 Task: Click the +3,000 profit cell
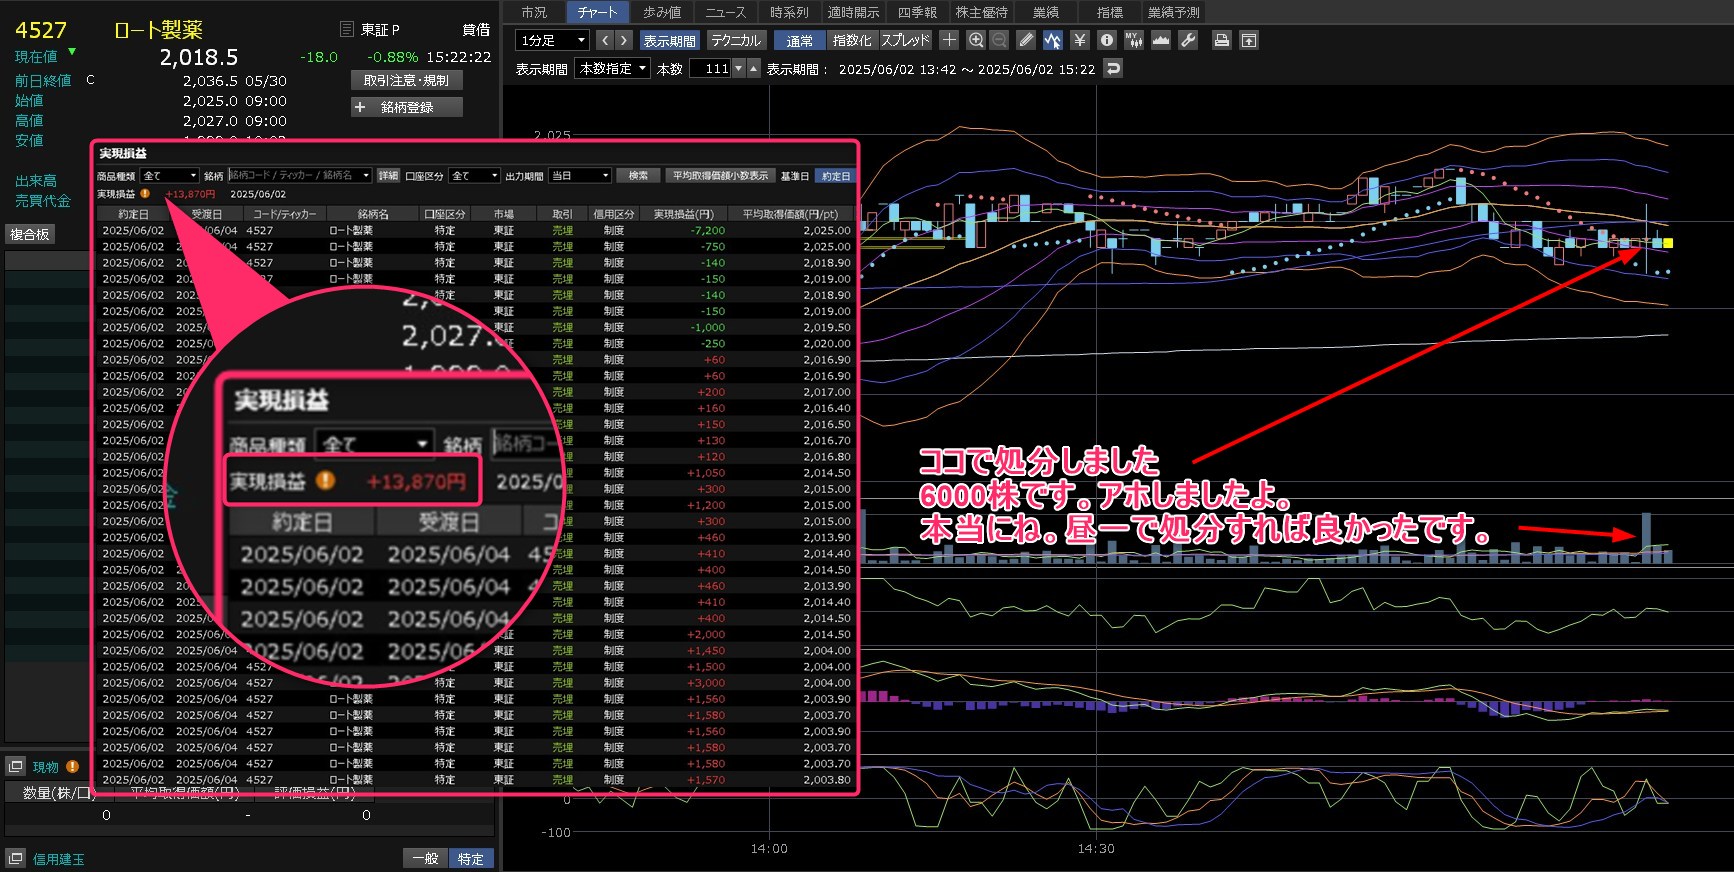tap(706, 683)
